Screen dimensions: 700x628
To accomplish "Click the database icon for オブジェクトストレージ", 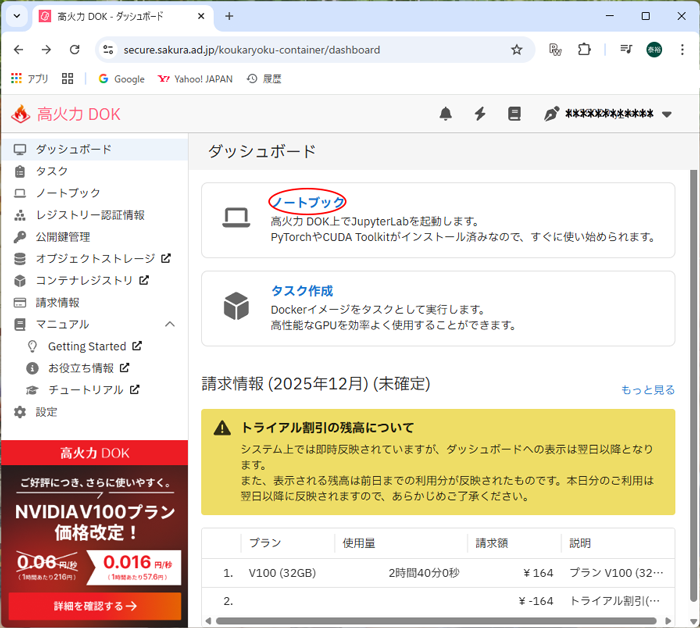I will [x=20, y=259].
